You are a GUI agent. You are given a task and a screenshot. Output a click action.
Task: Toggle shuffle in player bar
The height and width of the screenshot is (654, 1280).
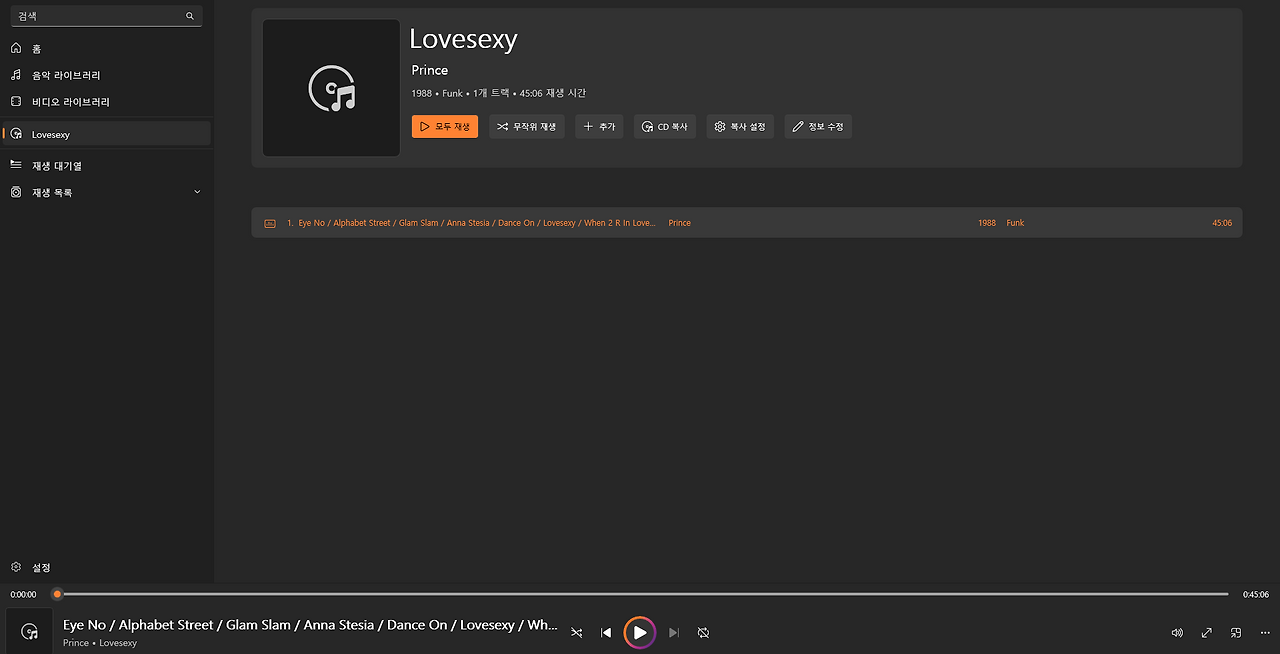pyautogui.click(x=577, y=633)
